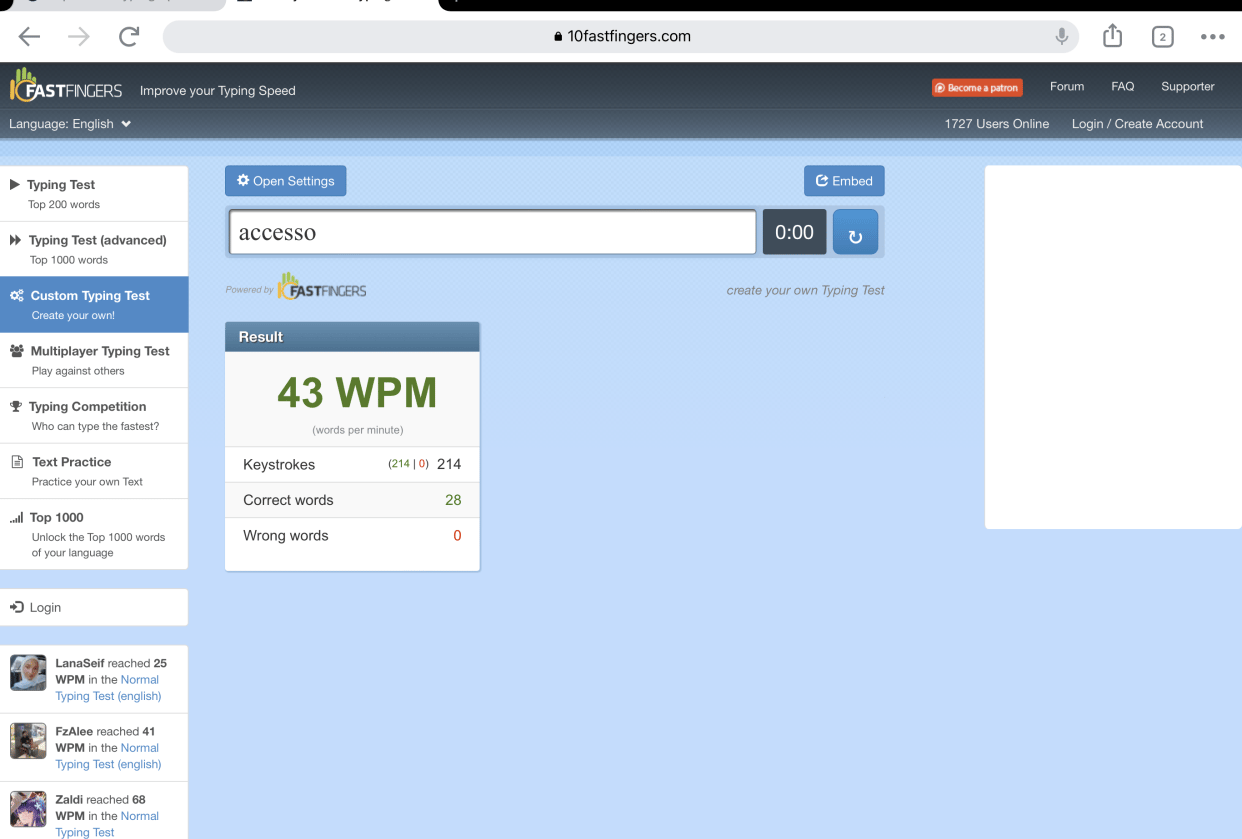Click the browser back arrow
Screen dimensions: 1242x839
tap(30, 37)
